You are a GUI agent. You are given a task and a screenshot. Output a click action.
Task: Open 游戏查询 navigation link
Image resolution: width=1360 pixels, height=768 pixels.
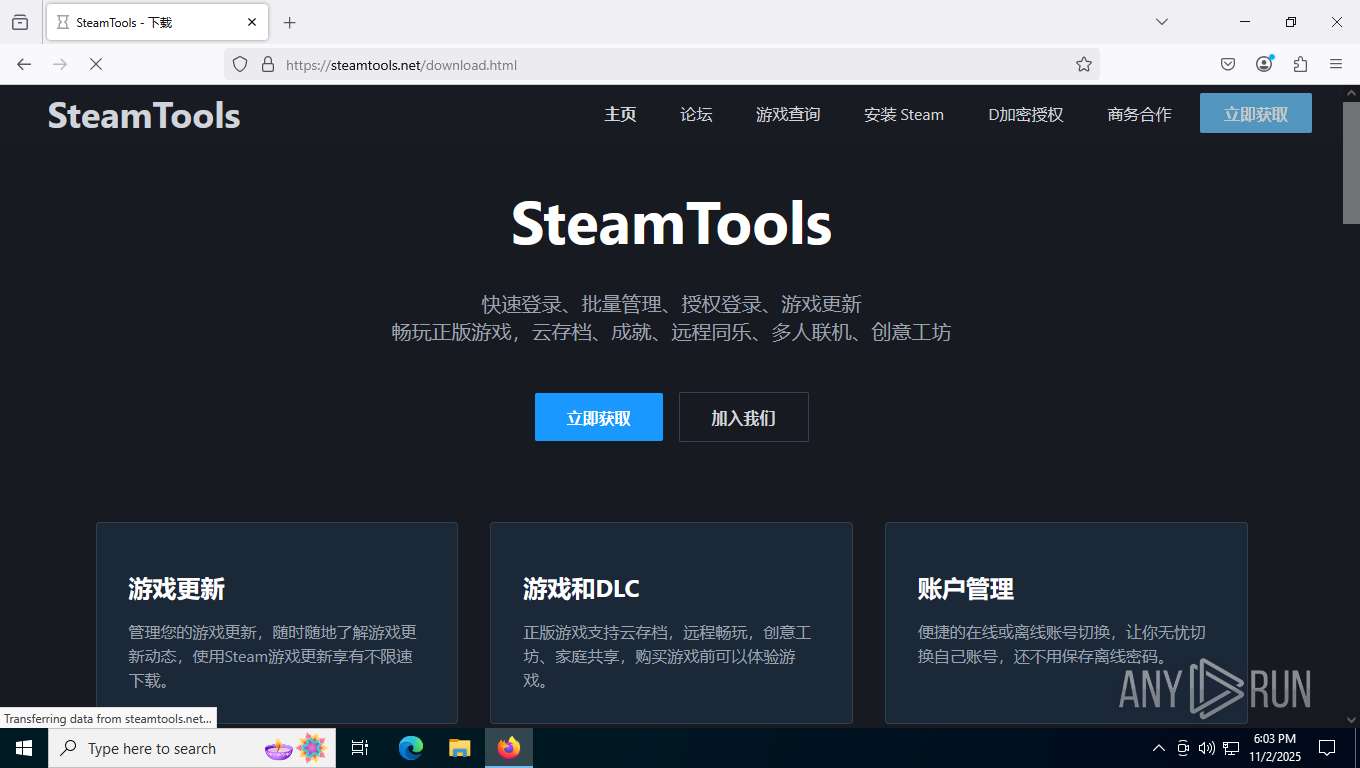788,114
